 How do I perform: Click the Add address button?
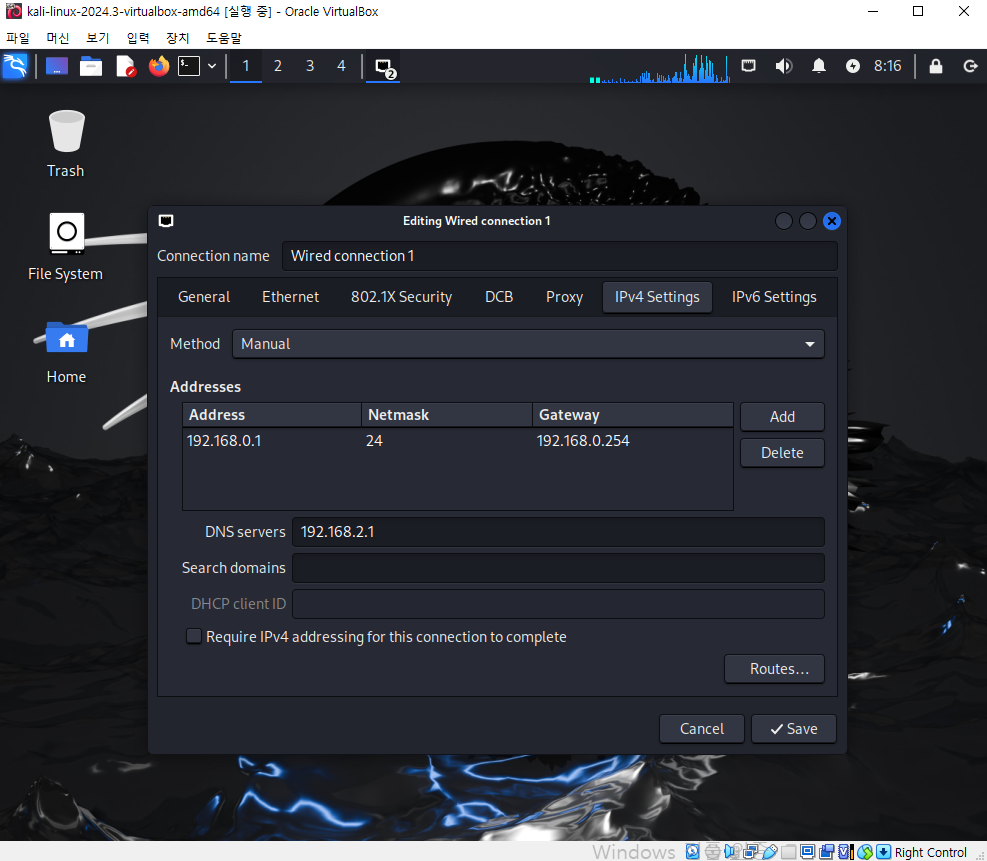tap(782, 417)
